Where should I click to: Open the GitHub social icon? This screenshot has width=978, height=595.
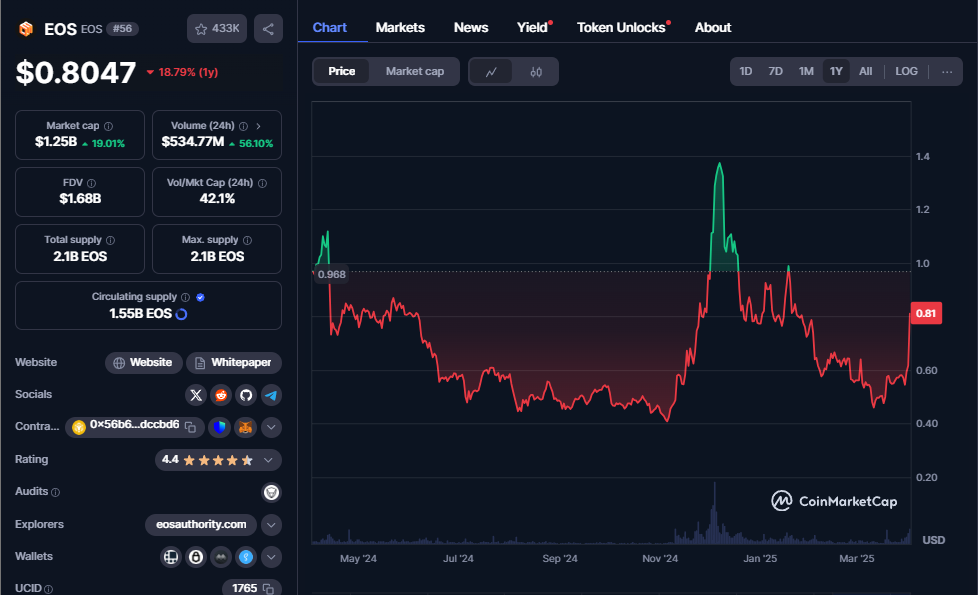(x=246, y=395)
